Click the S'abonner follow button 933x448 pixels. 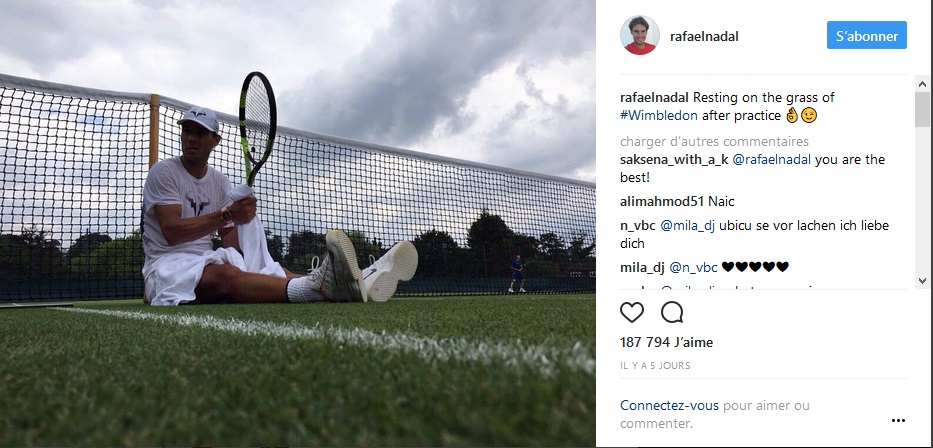pos(866,36)
